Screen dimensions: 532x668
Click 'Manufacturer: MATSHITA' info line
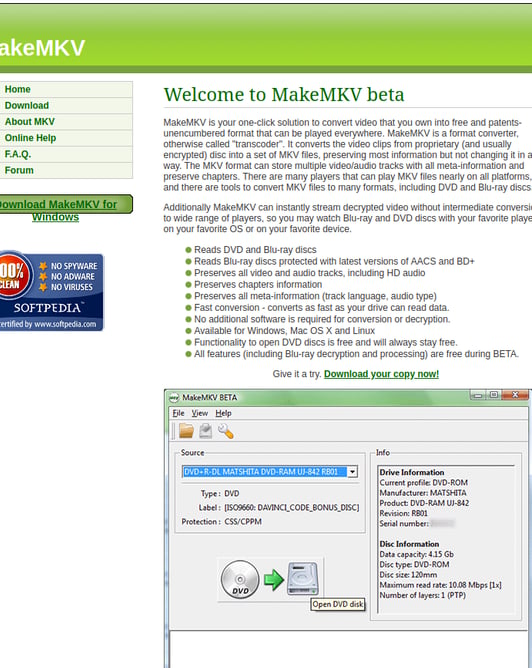pos(423,493)
